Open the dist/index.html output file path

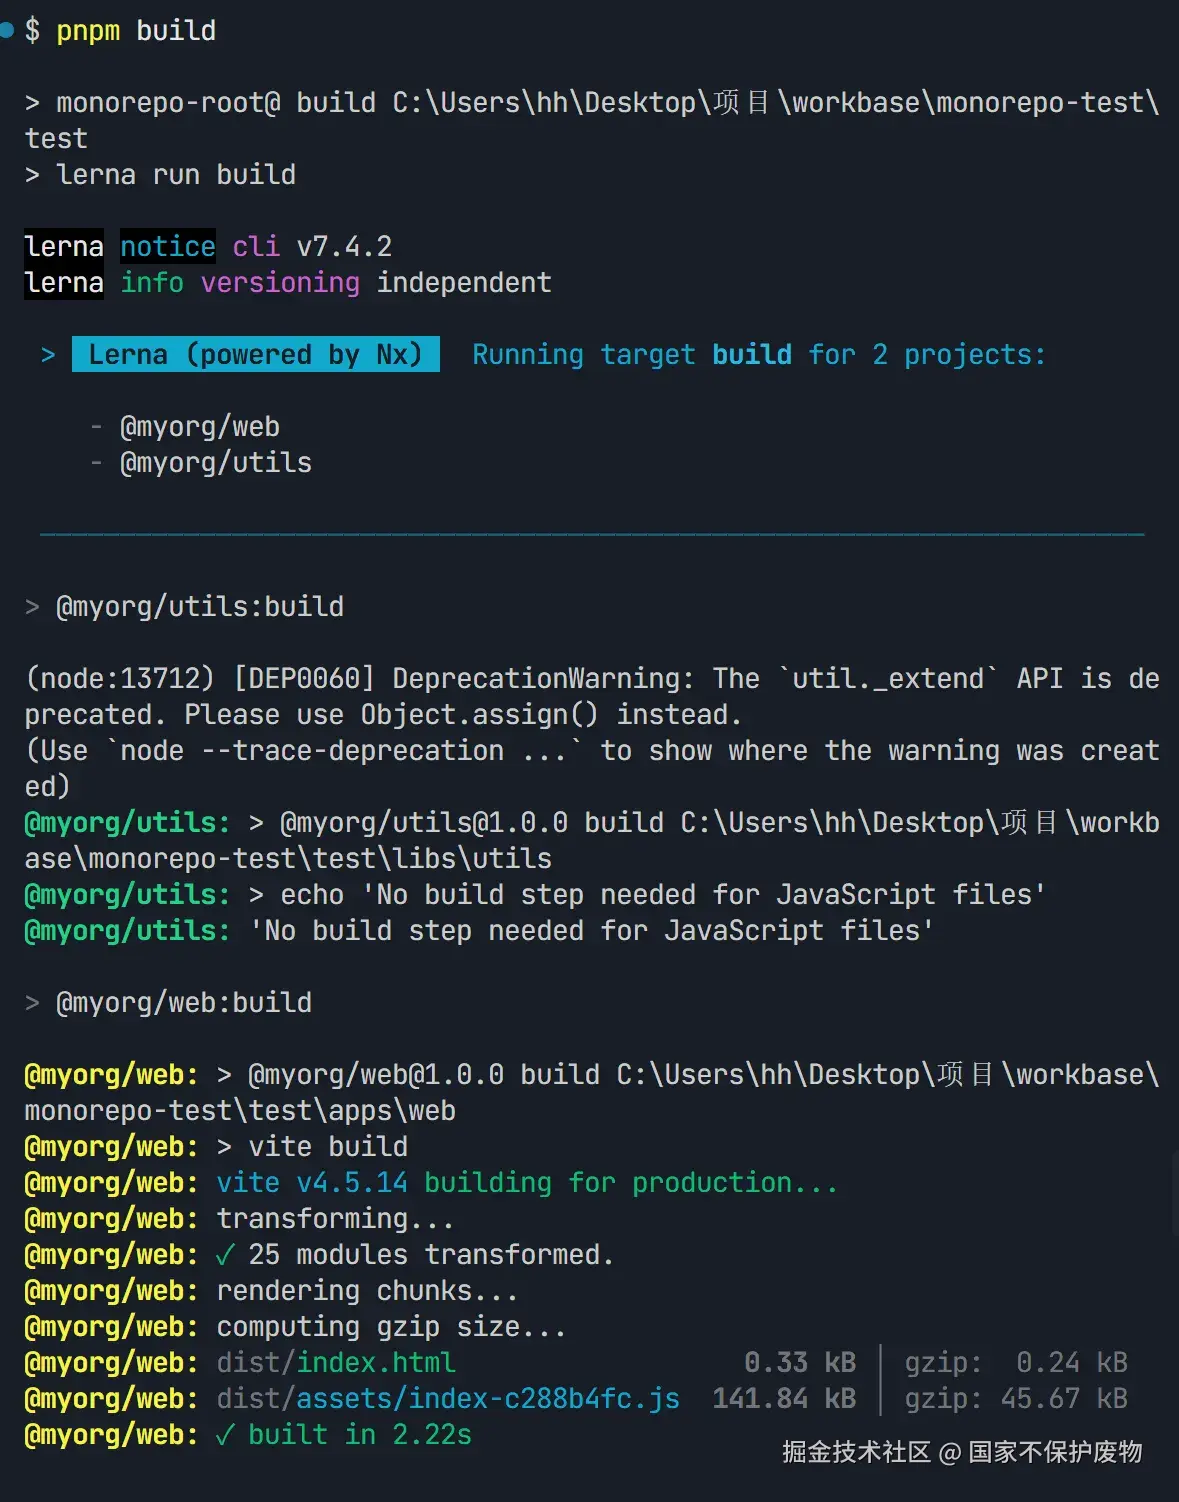pyautogui.click(x=336, y=1363)
